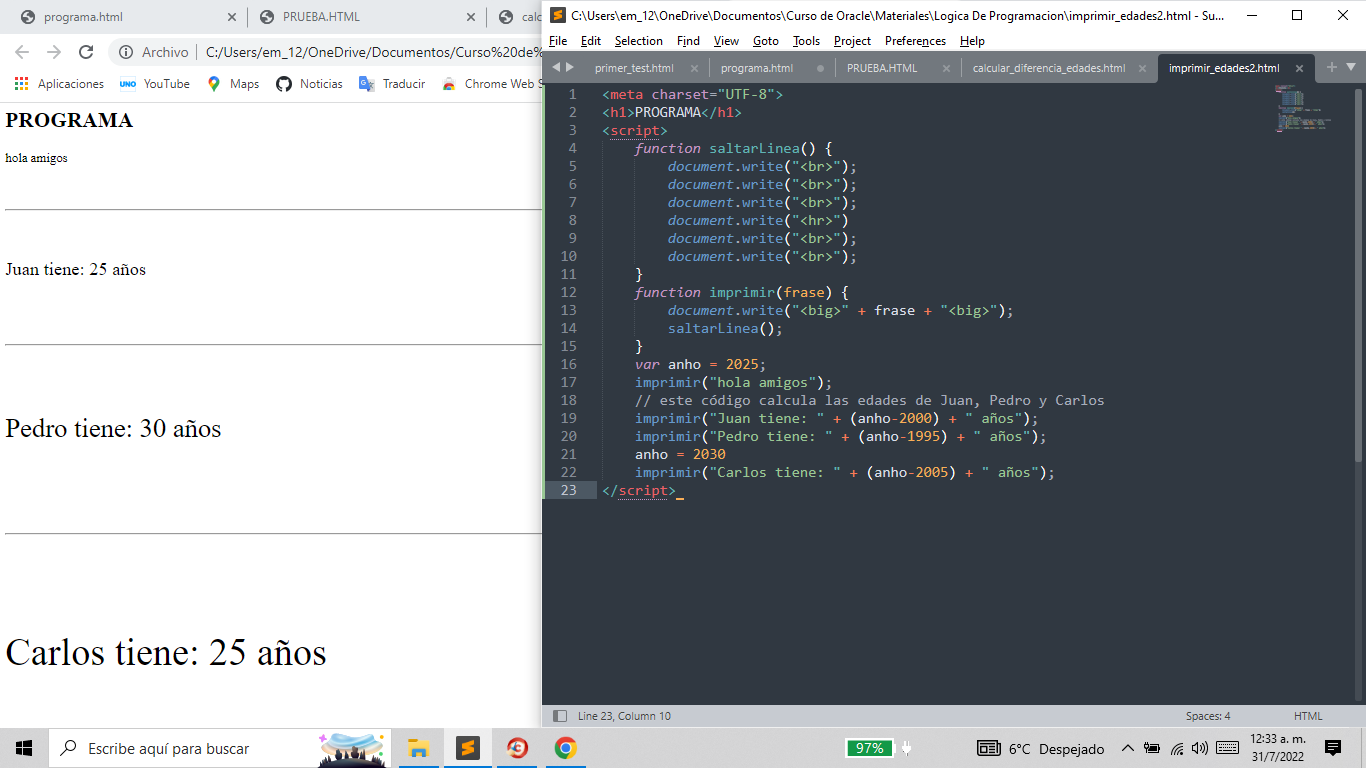Click the Archivo info icon in address bar
Image resolution: width=1366 pixels, height=768 pixels.
click(126, 52)
